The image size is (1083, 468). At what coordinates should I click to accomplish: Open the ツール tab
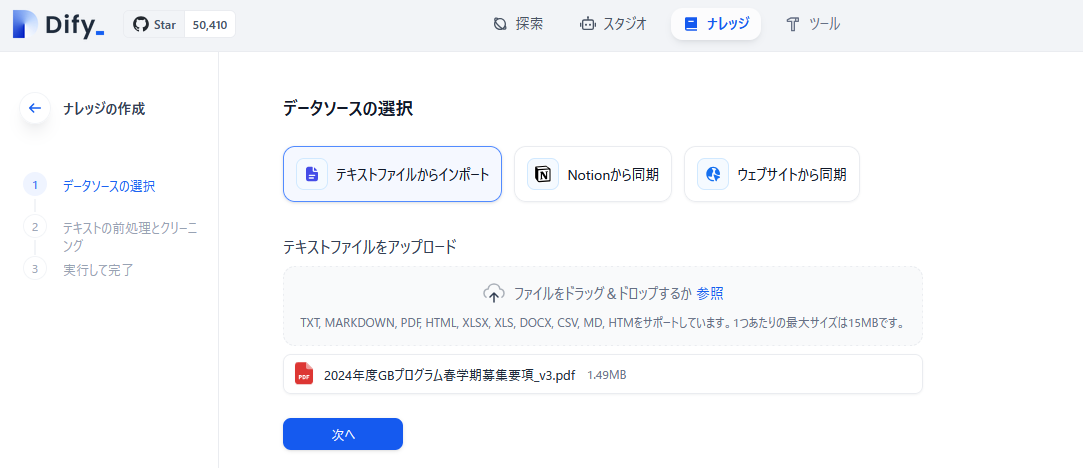813,24
